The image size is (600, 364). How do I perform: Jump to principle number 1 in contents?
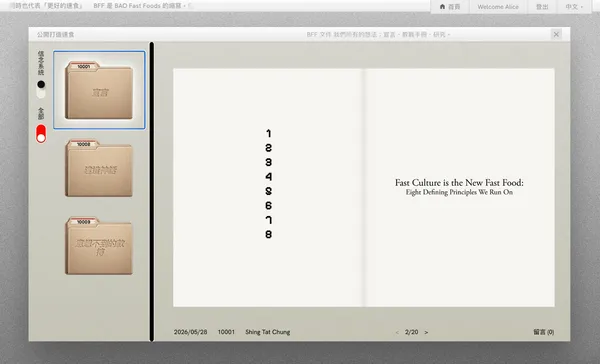pyautogui.click(x=269, y=133)
